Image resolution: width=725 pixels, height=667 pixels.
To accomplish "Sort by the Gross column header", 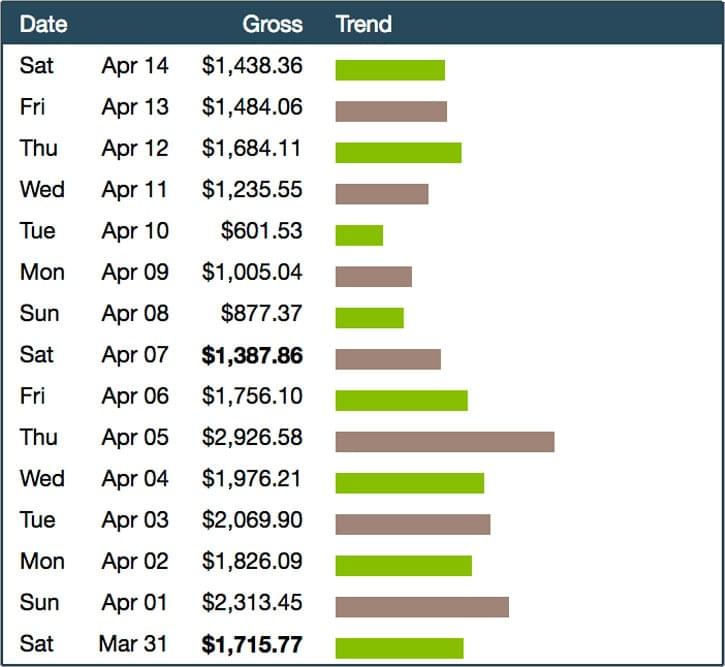I will pyautogui.click(x=272, y=24).
